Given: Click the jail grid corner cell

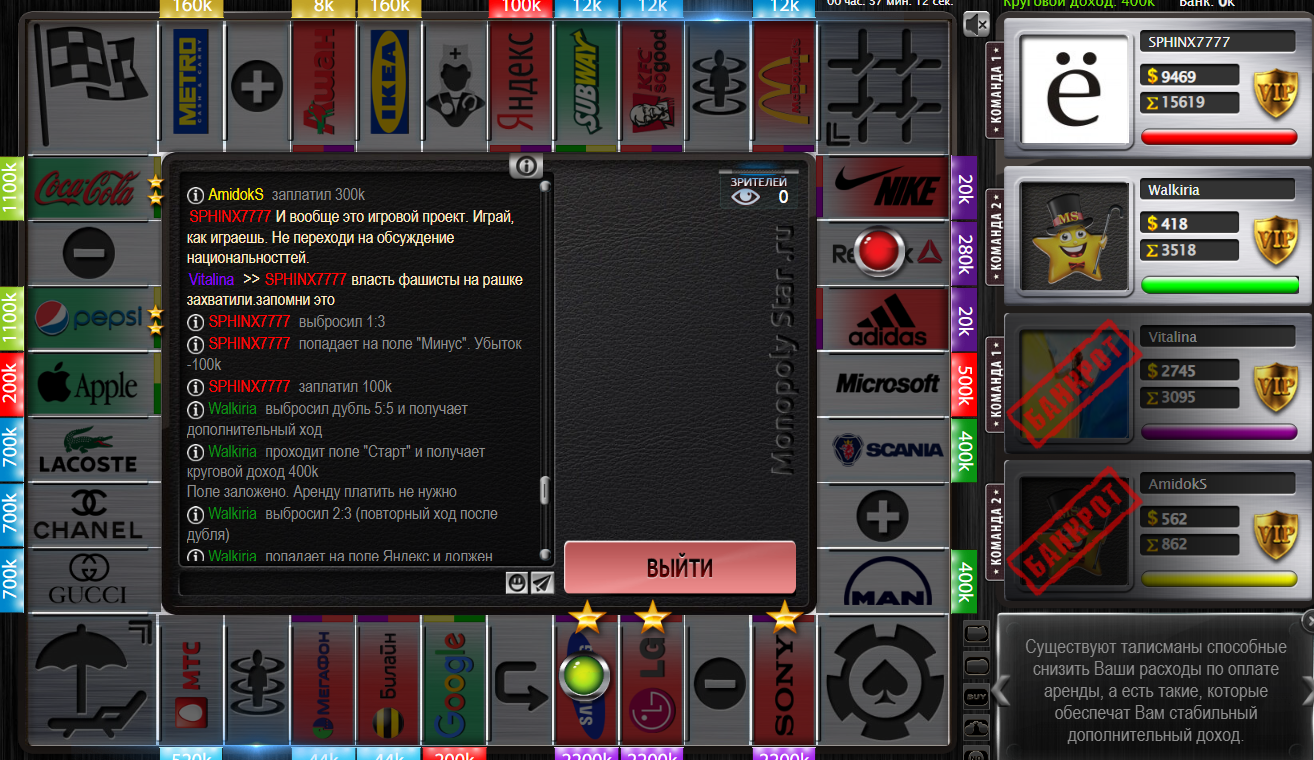Looking at the screenshot, I should click(884, 84).
